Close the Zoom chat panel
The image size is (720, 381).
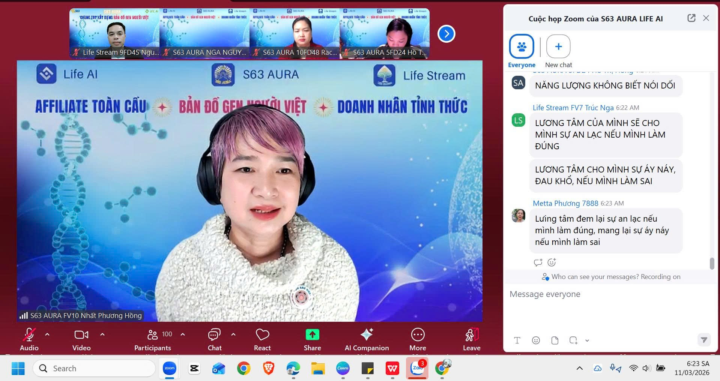[706, 18]
